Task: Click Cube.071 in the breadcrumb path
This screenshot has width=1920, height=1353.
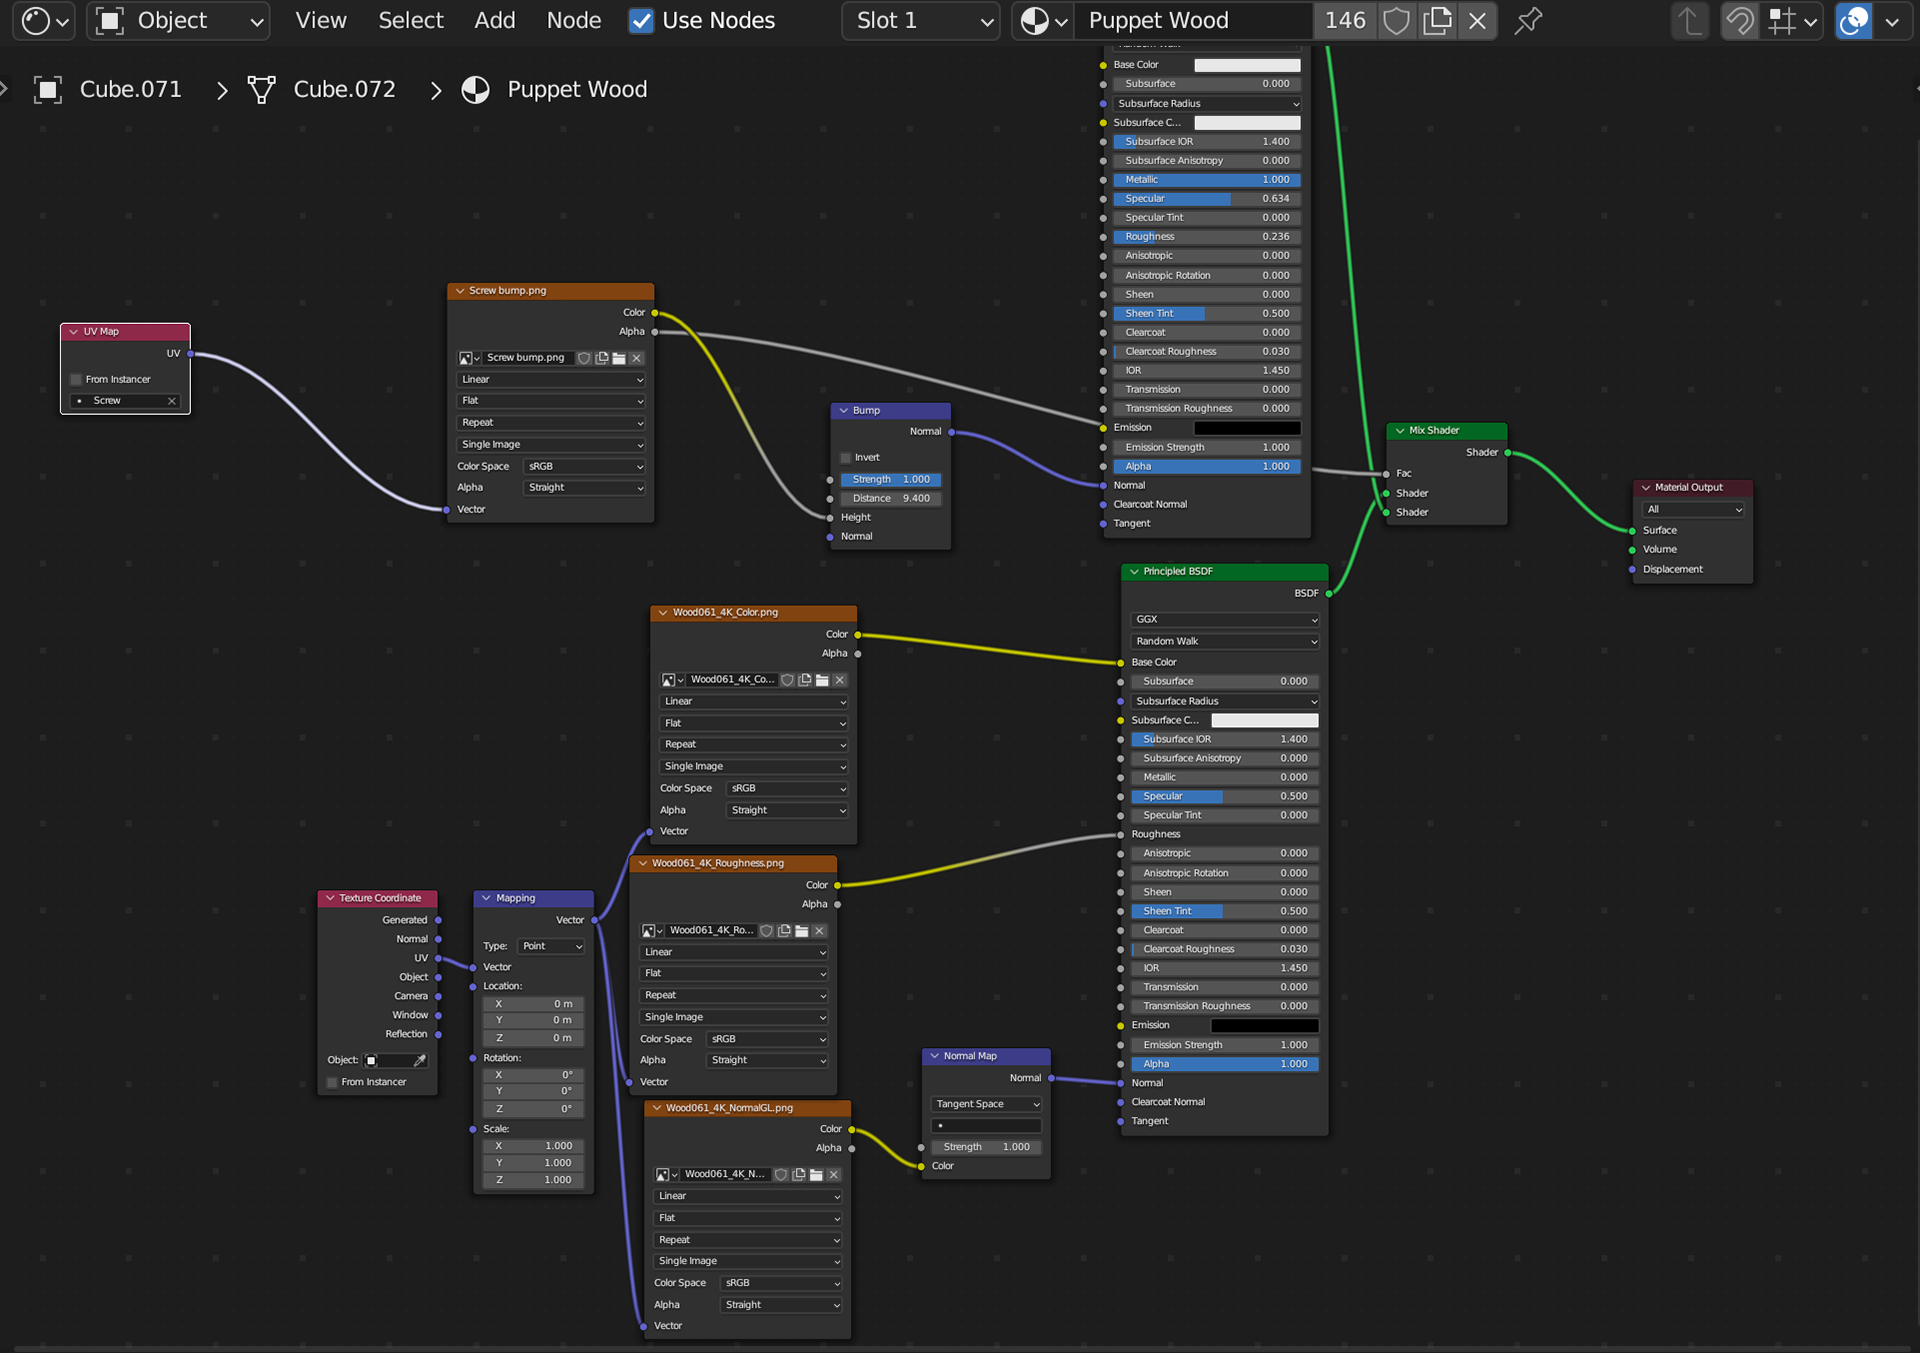Action: (x=130, y=89)
